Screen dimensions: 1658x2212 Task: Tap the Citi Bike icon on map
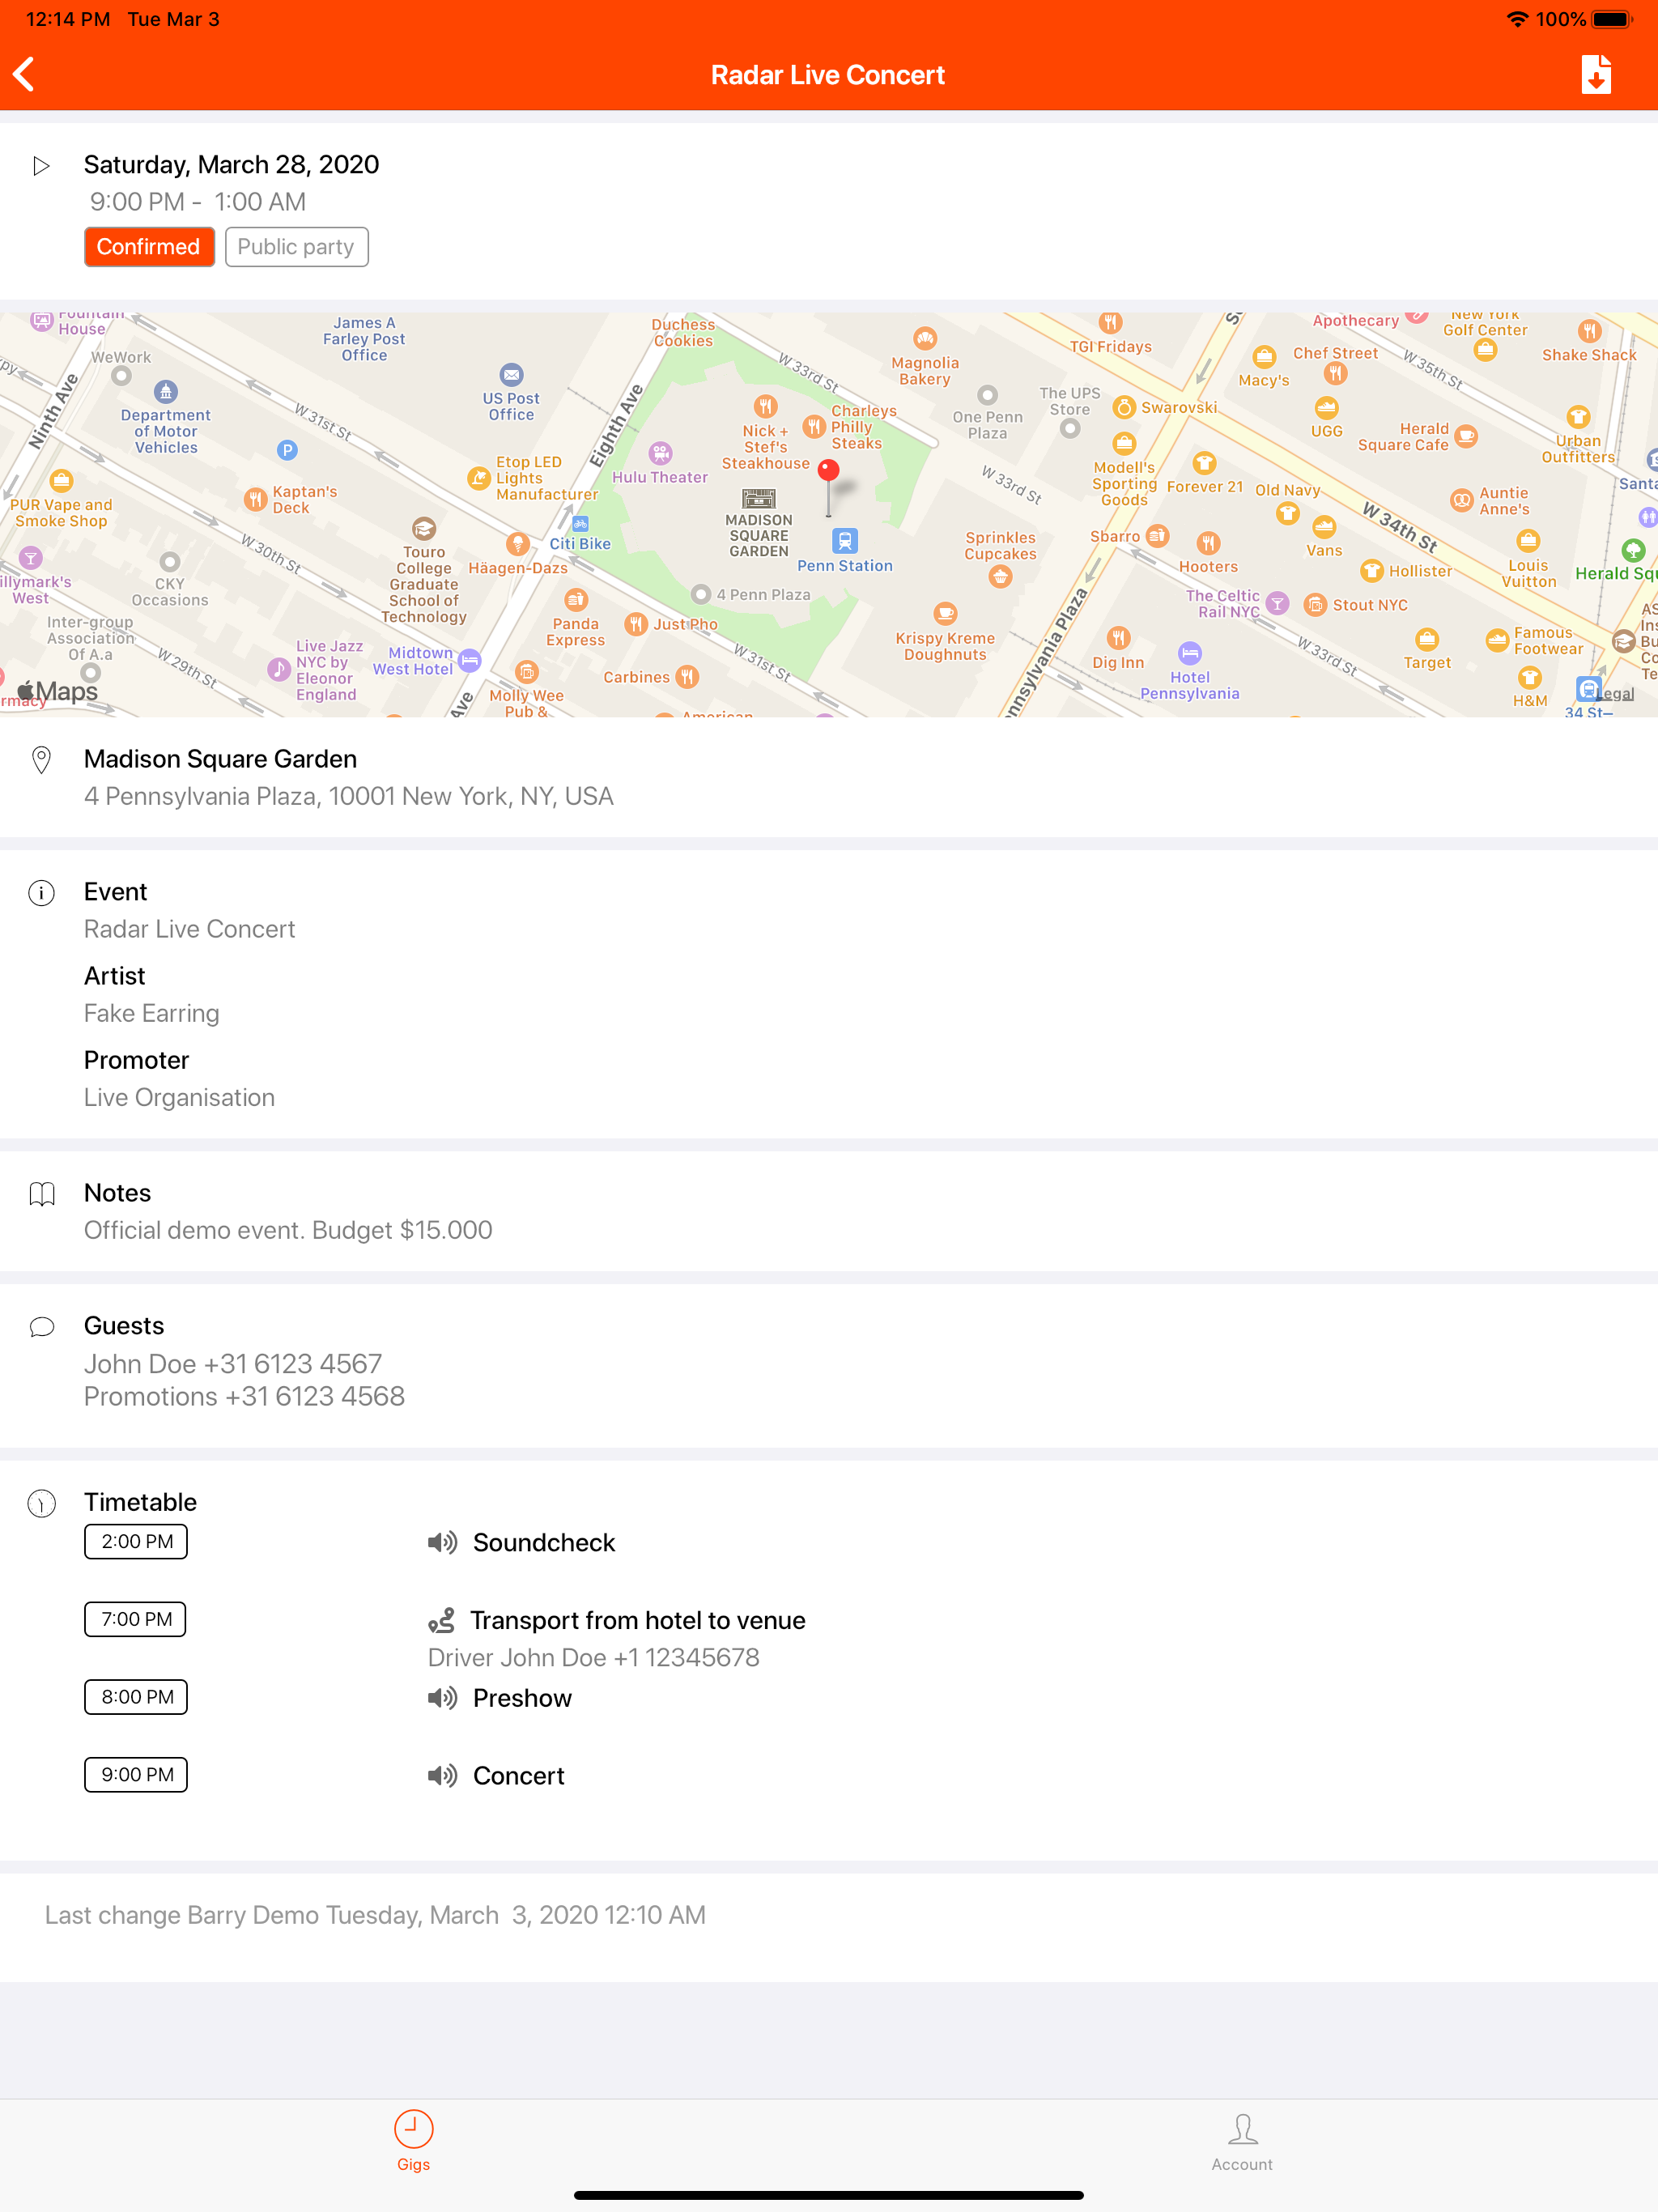click(581, 524)
